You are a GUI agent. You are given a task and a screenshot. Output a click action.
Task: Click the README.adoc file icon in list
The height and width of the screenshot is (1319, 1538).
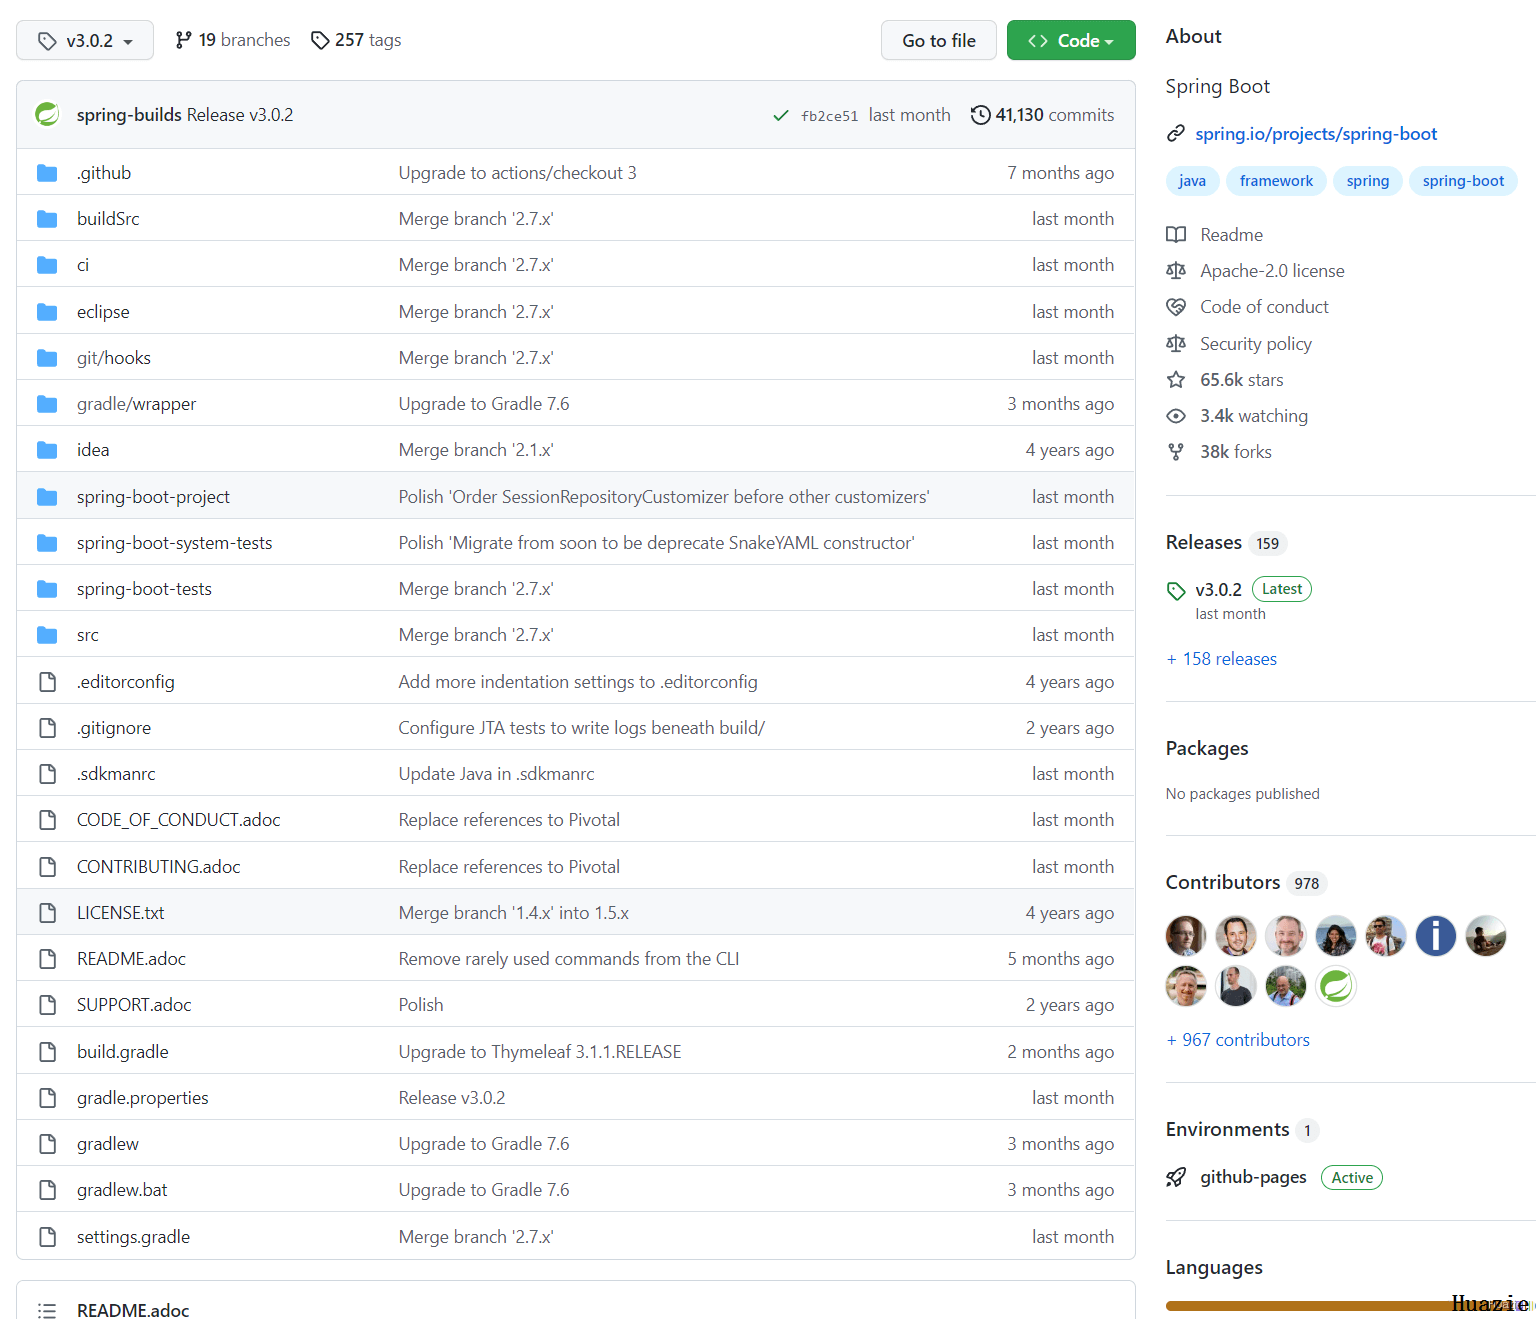[x=47, y=959]
